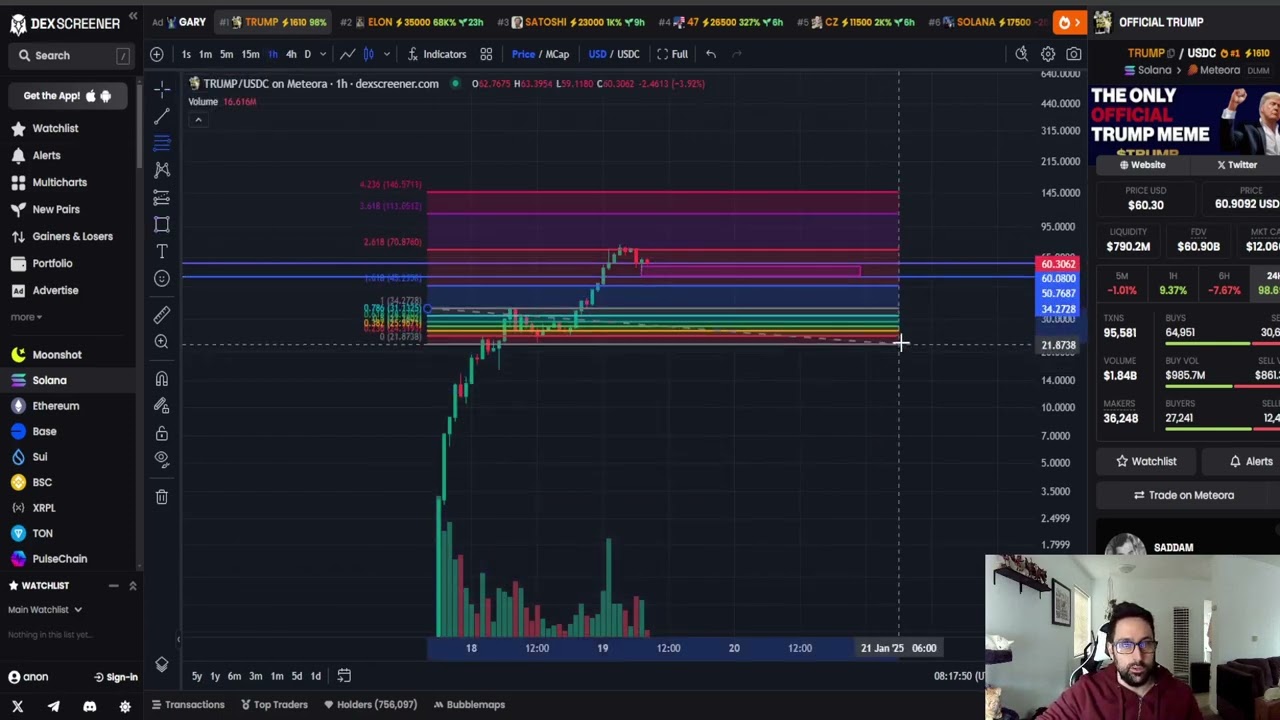Switch to the Top Traders tab

[273, 705]
